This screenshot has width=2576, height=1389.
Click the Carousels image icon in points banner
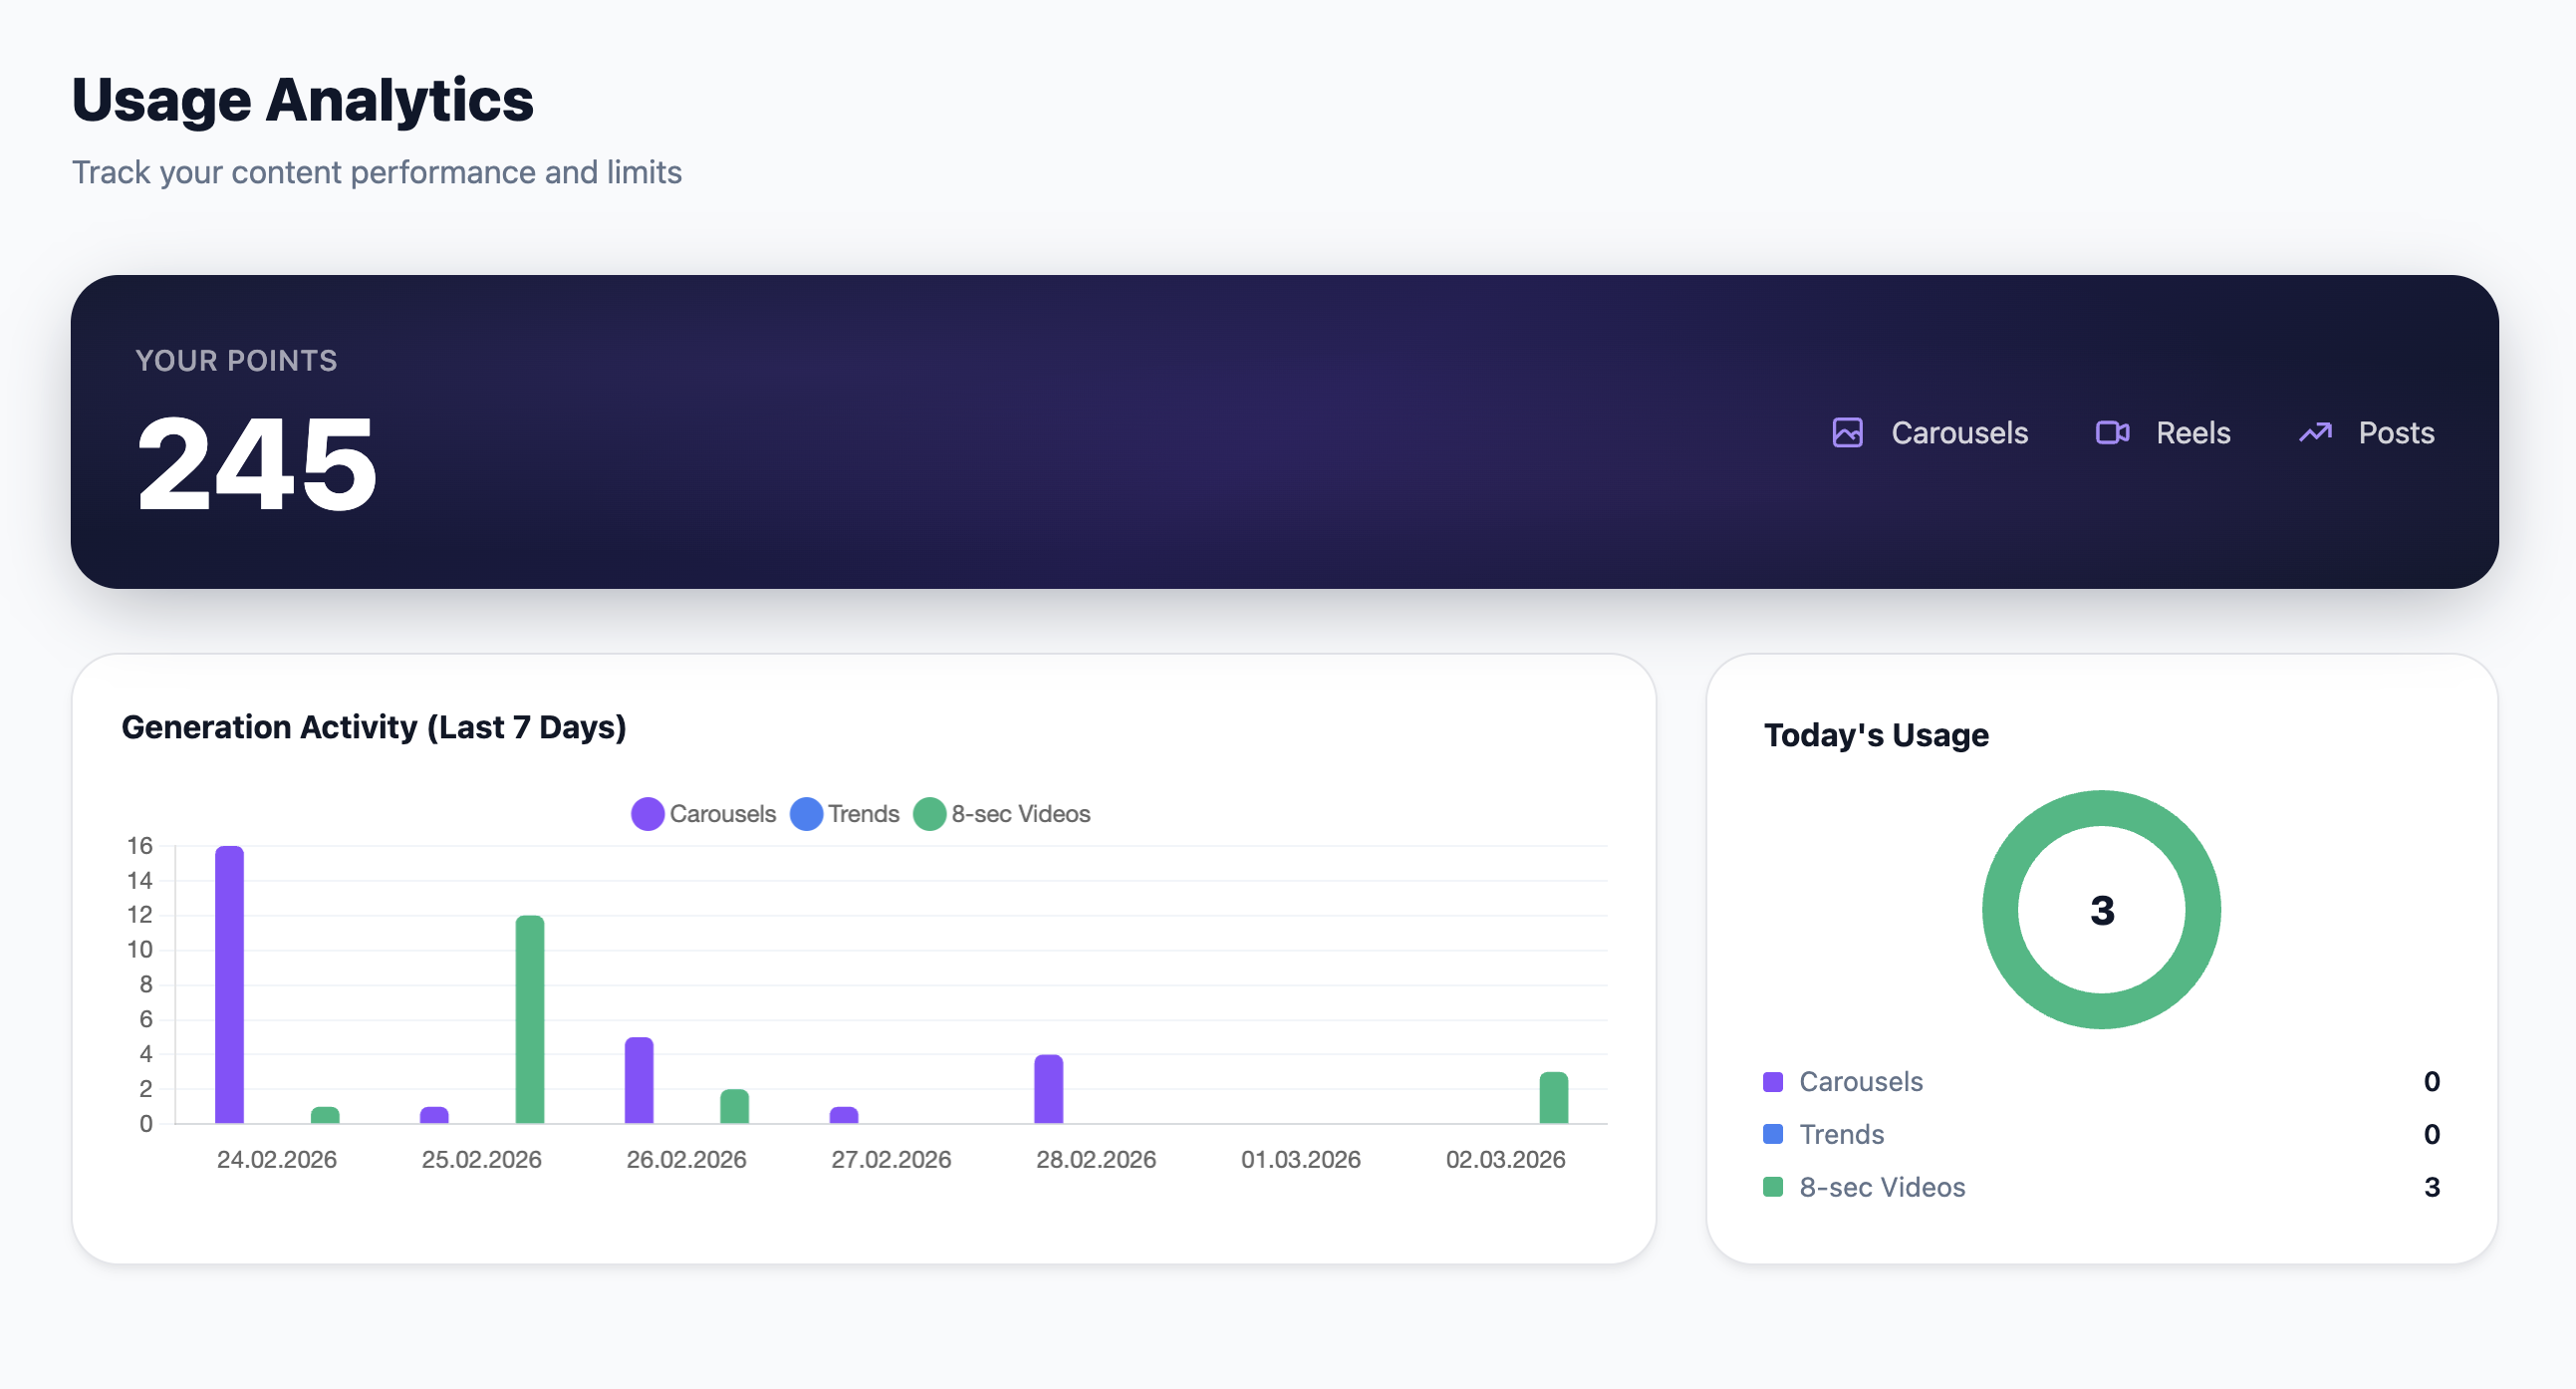pyautogui.click(x=1846, y=433)
